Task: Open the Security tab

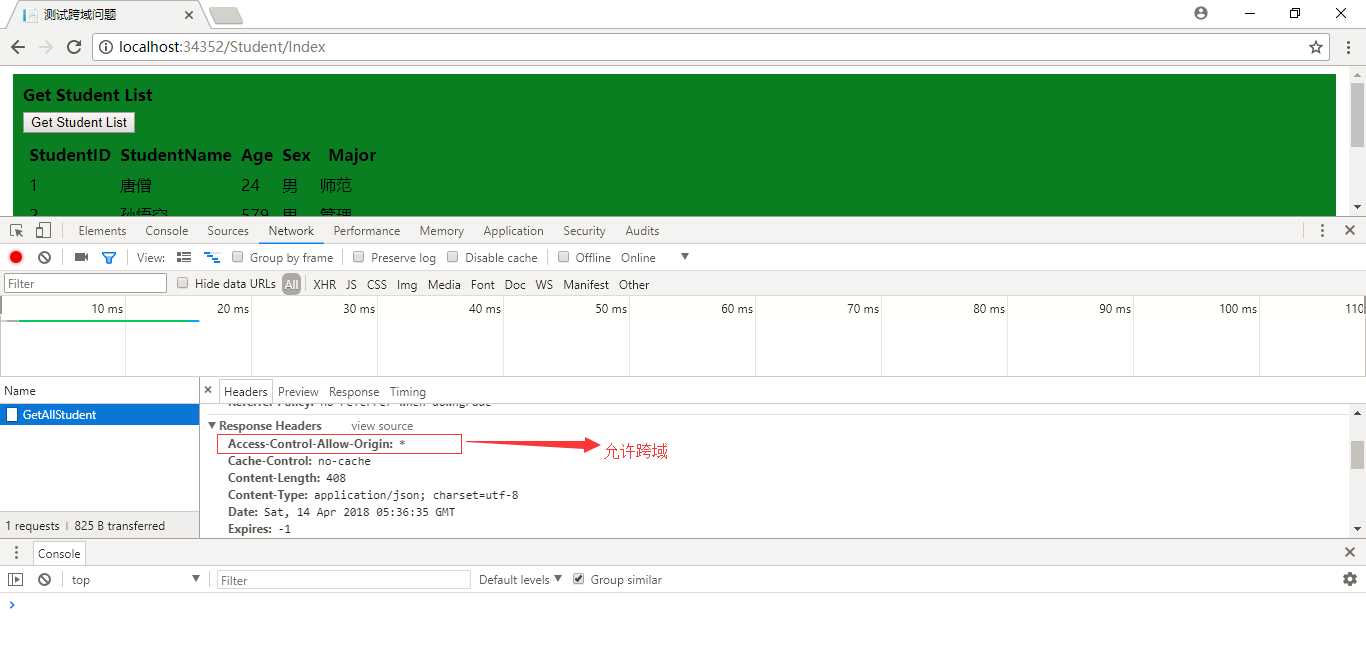Action: pyautogui.click(x=584, y=230)
